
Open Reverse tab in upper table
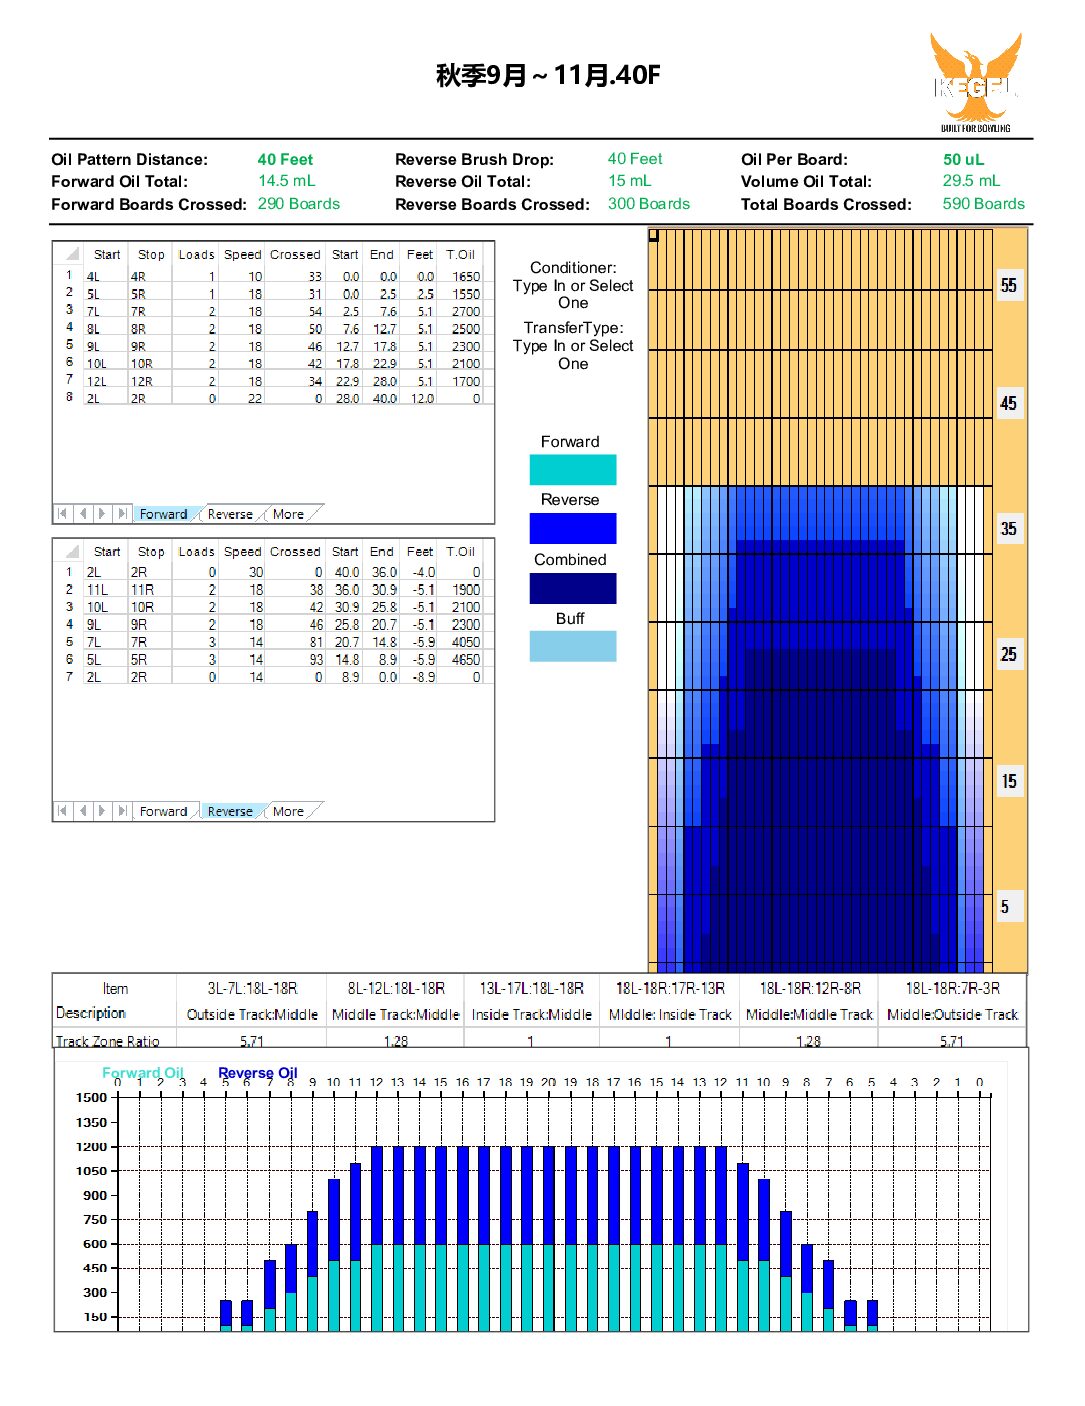click(x=230, y=514)
